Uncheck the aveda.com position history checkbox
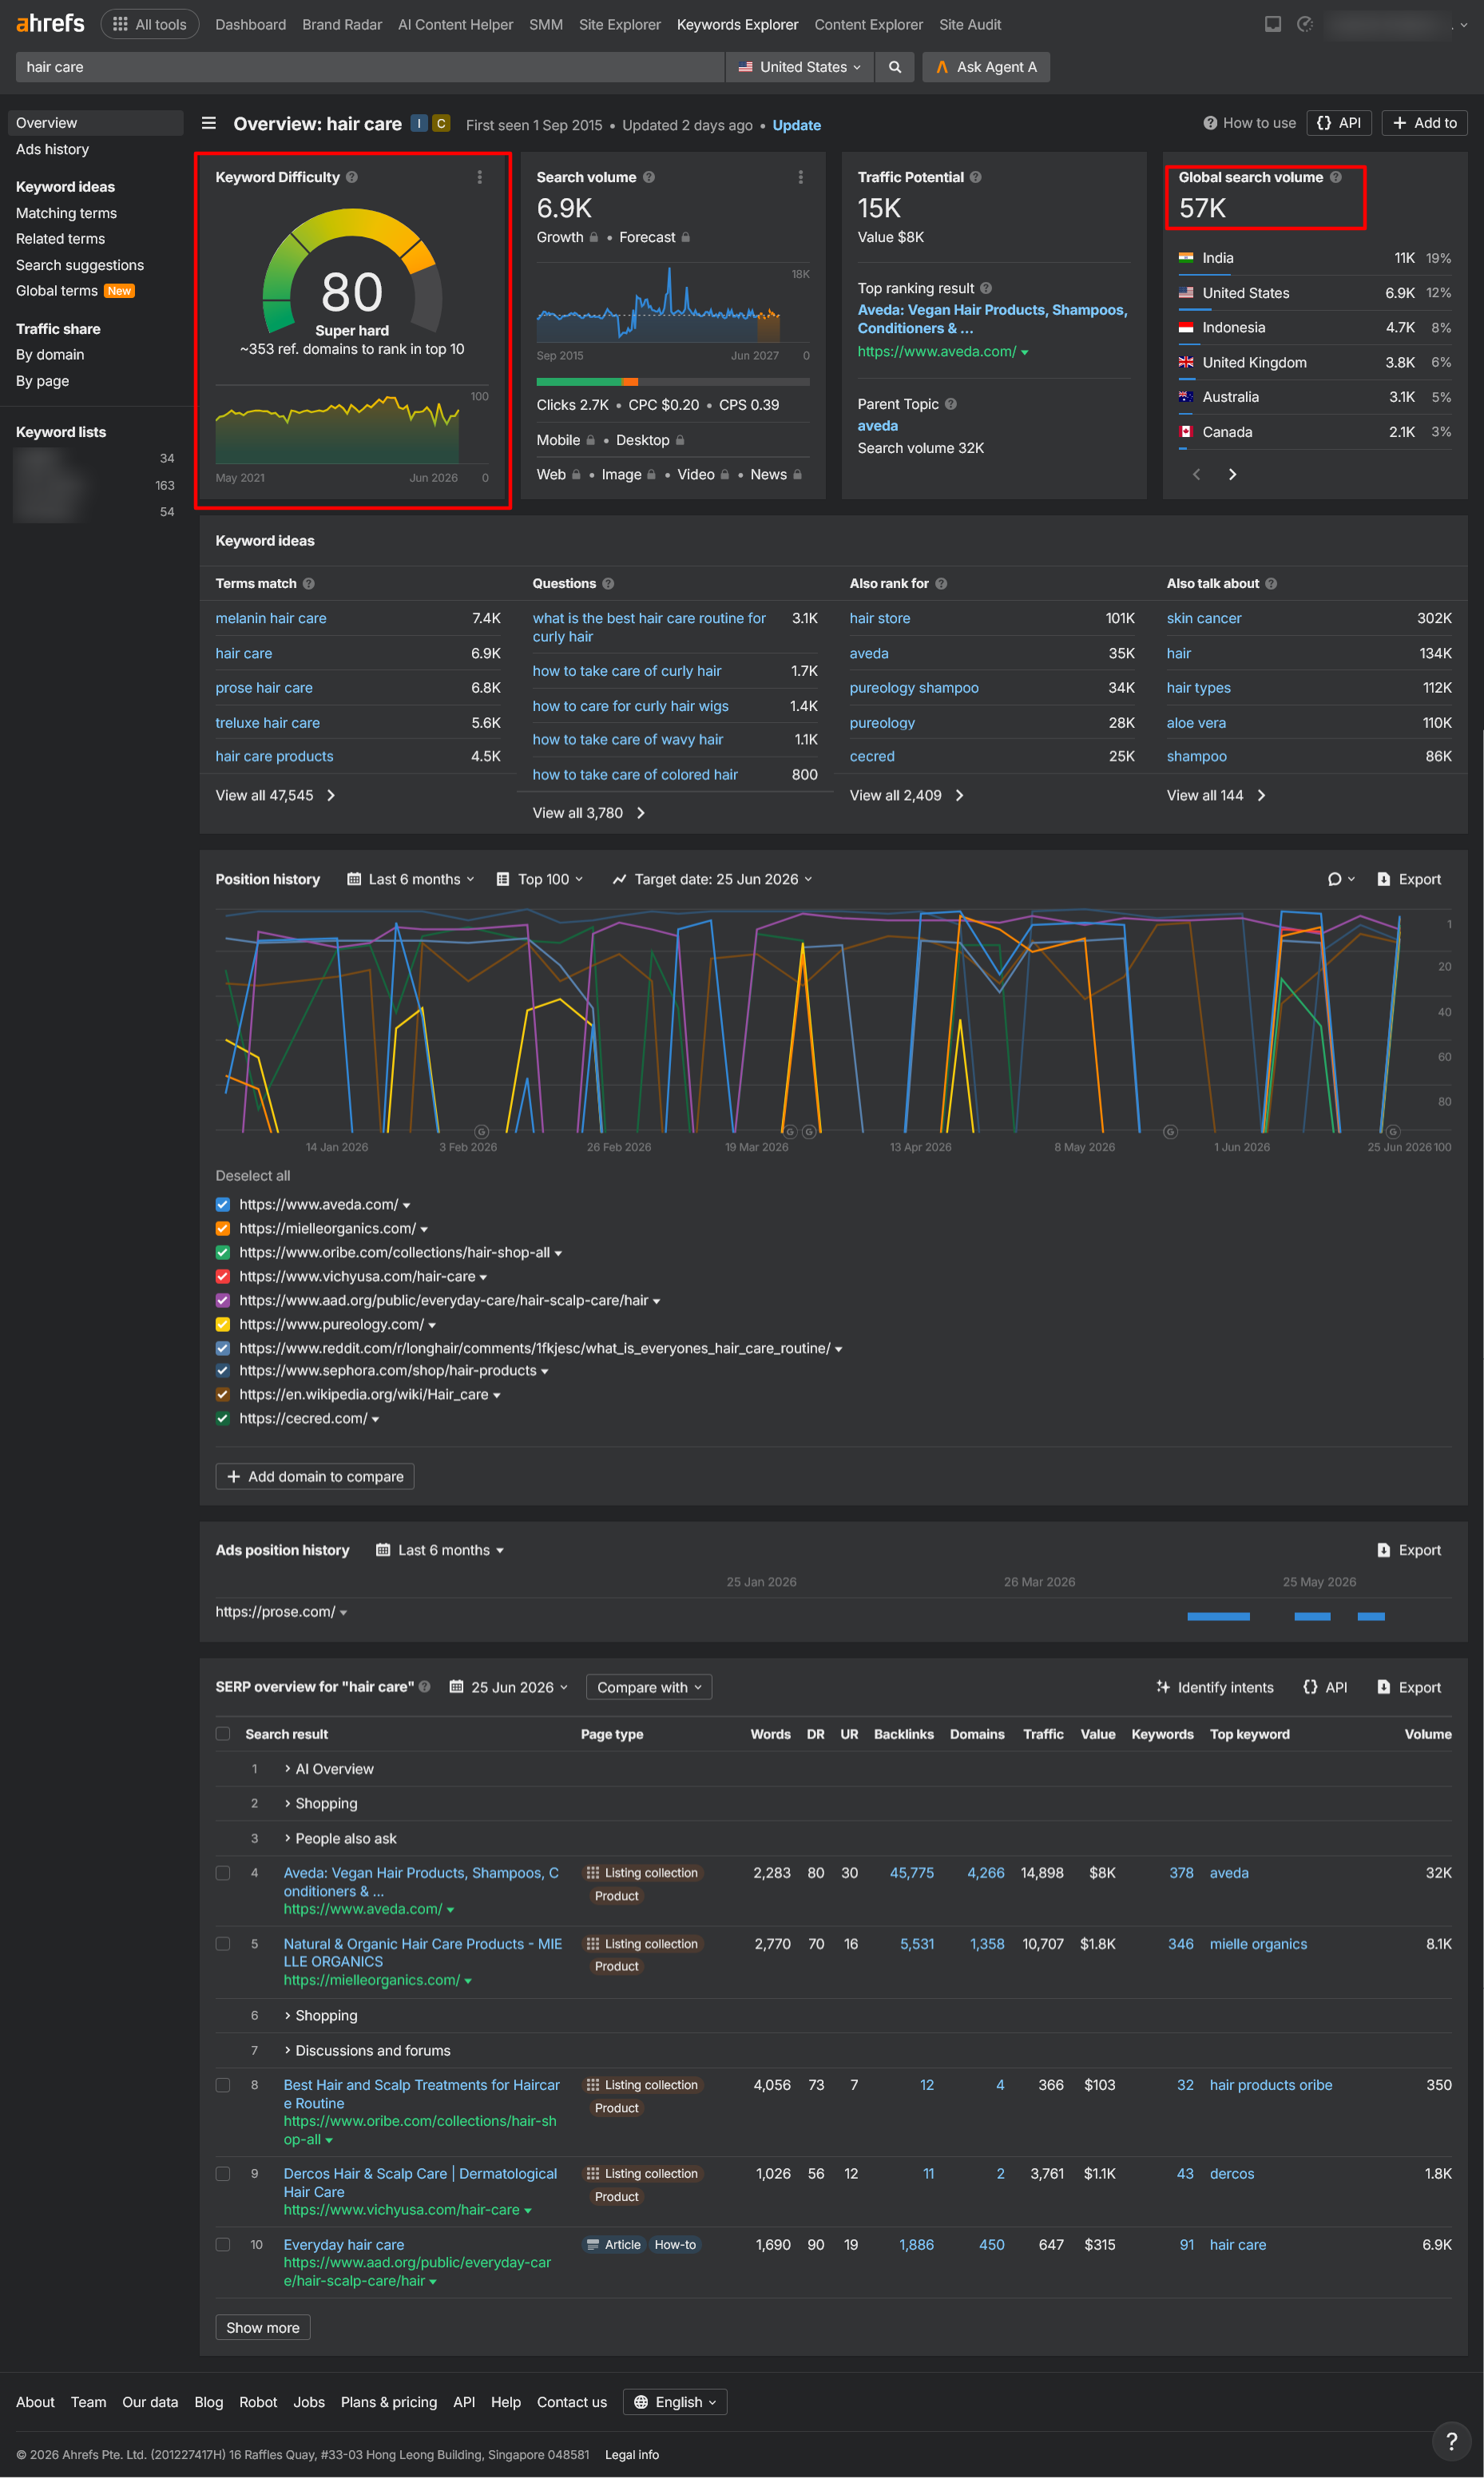Viewport: 1484px width, 2479px height. coord(223,1205)
